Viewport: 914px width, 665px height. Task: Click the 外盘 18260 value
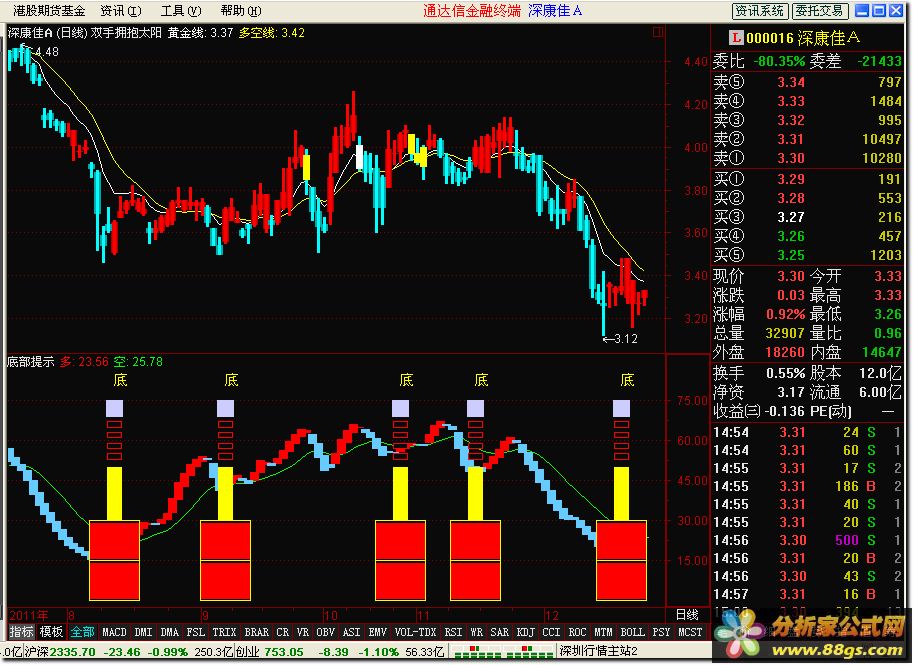785,352
